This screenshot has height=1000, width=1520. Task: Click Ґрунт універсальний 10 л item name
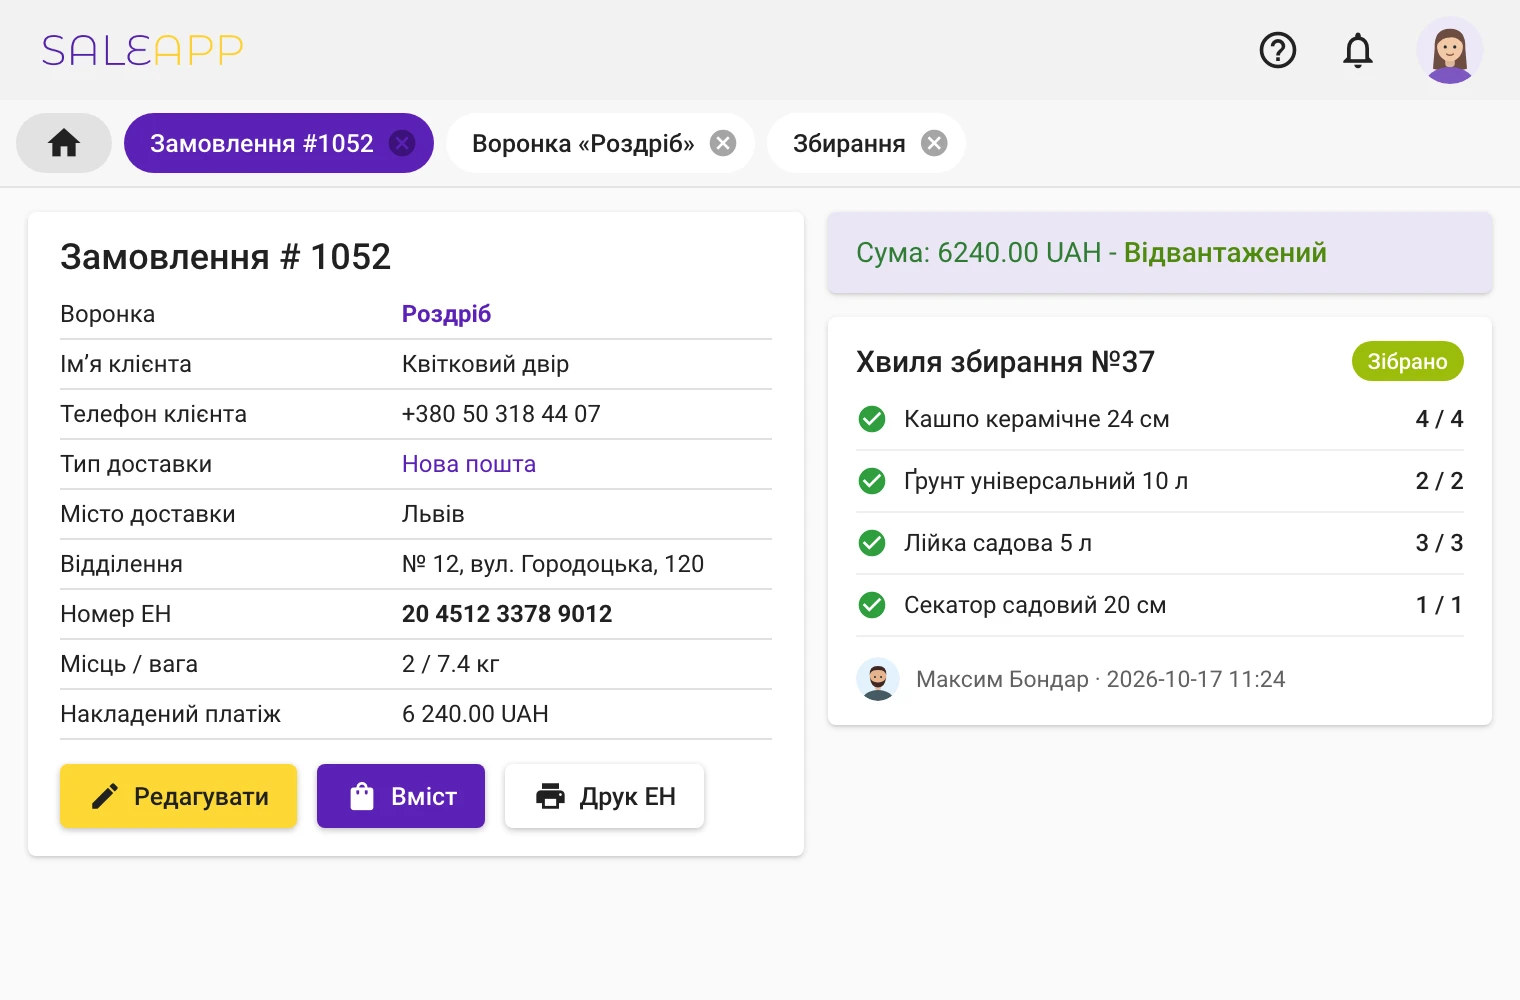(1046, 481)
